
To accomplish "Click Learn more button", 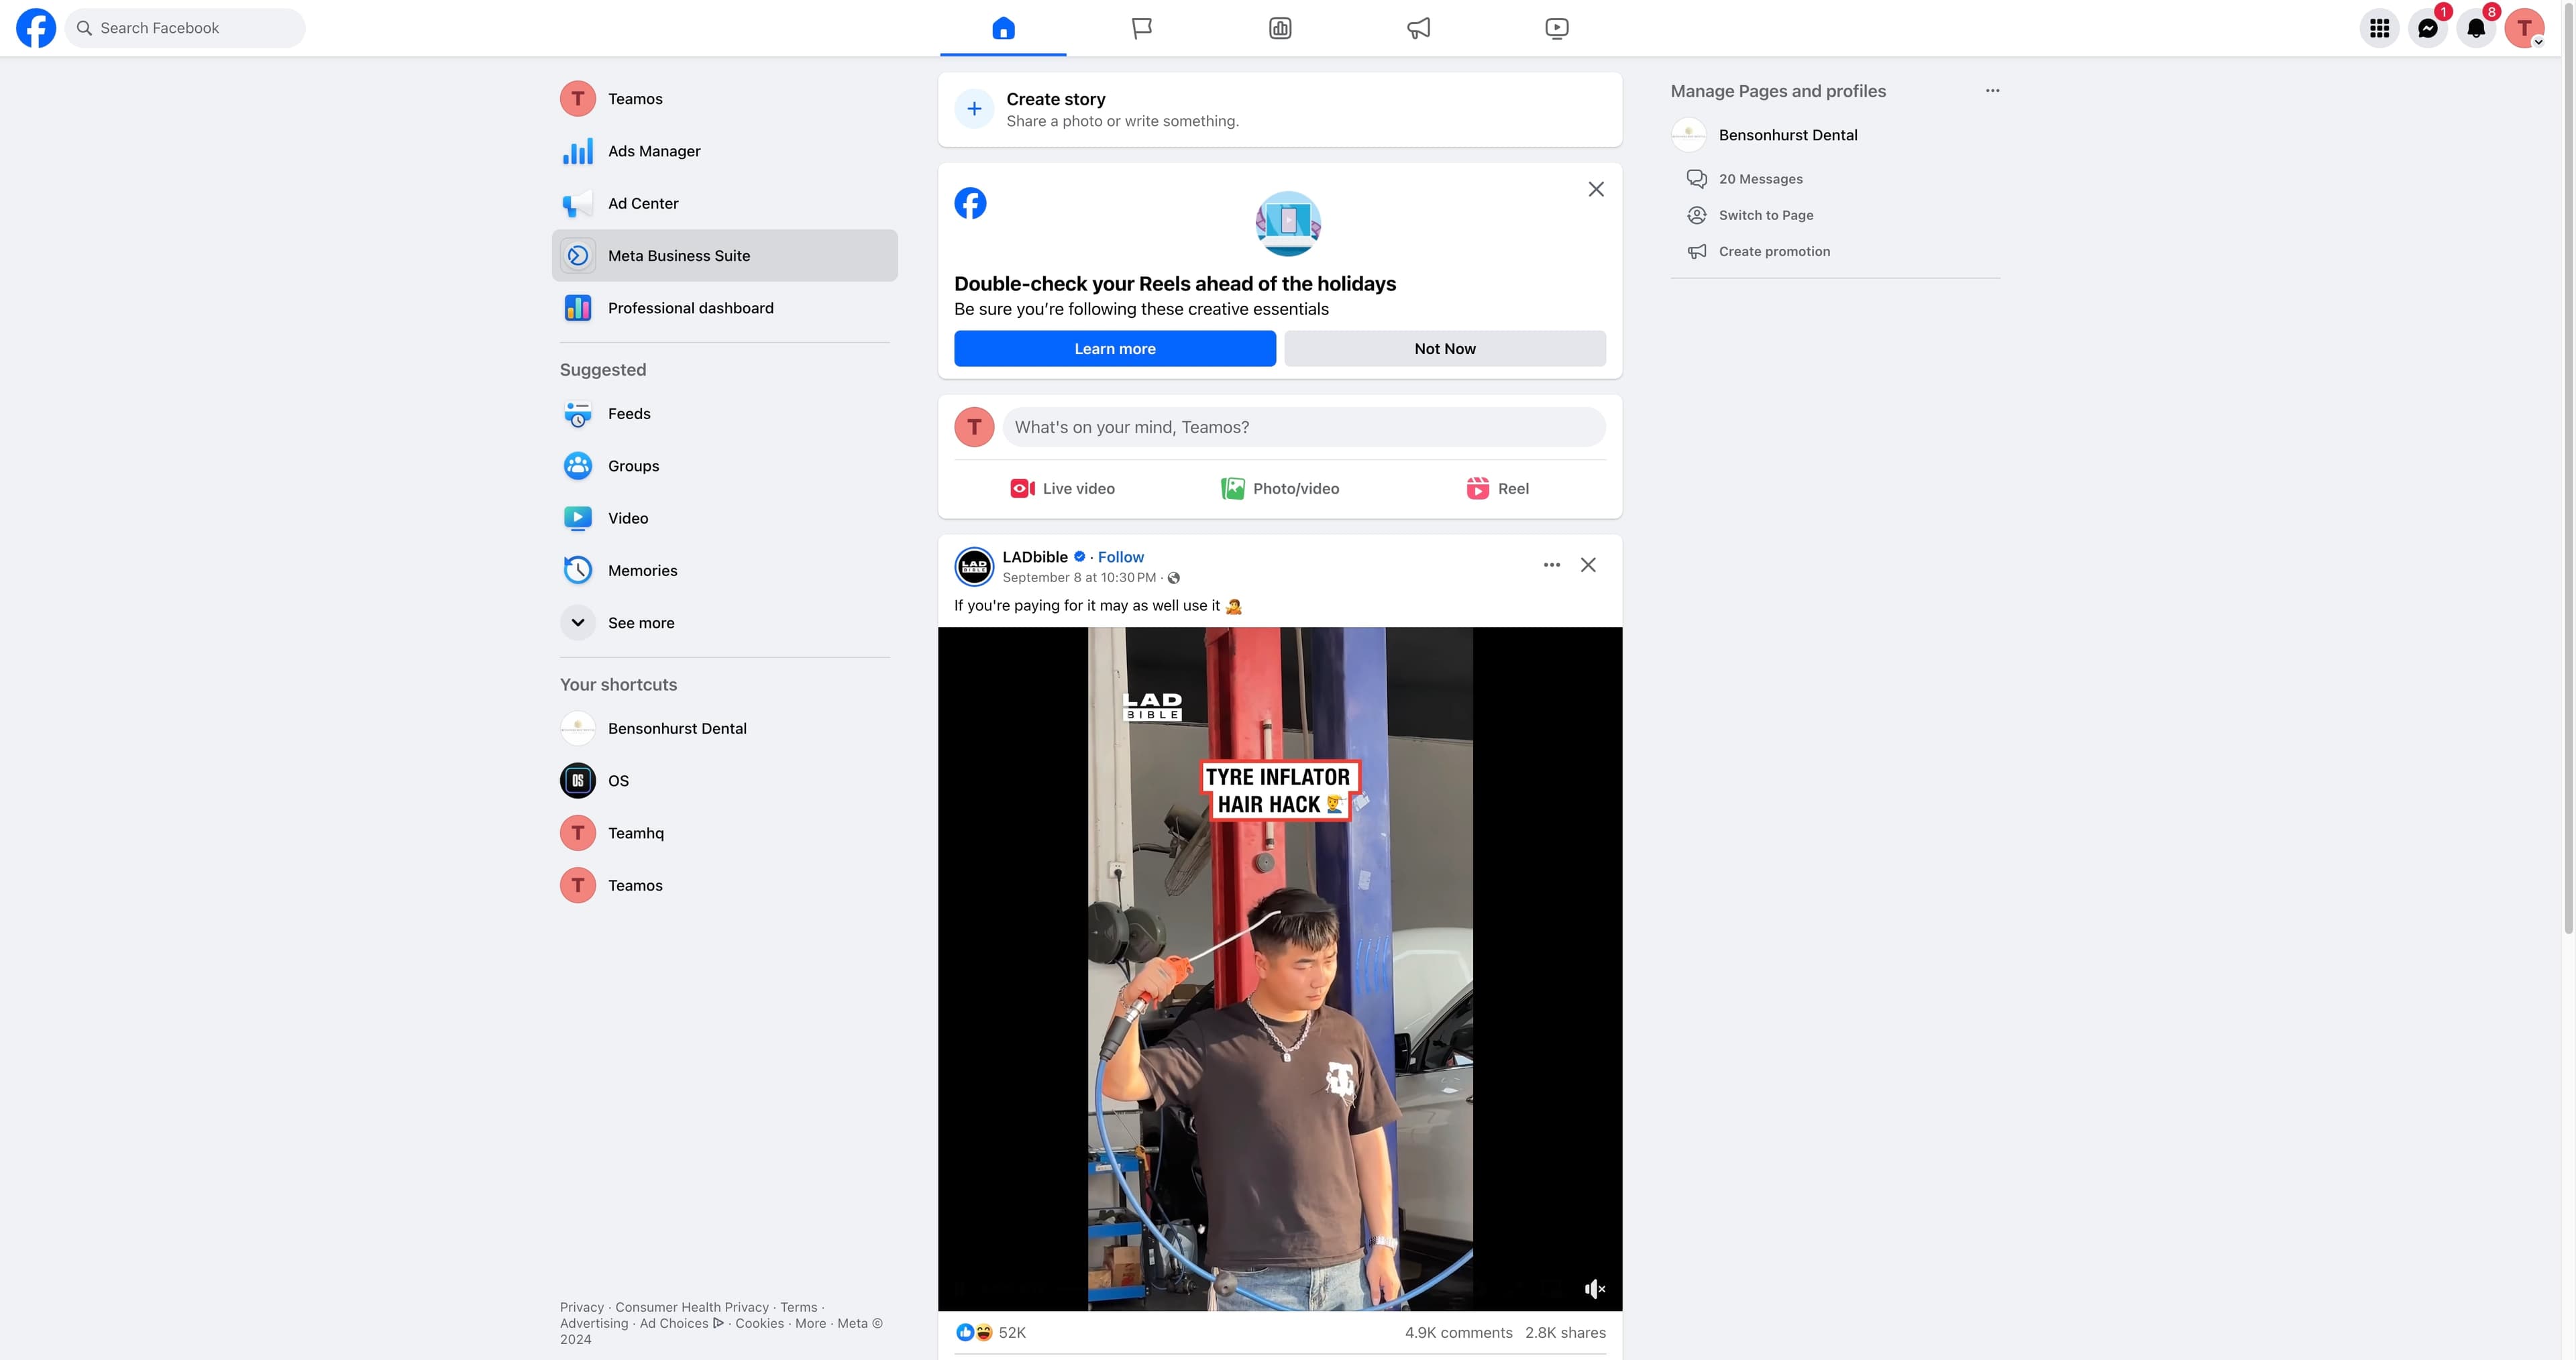I will [1115, 349].
